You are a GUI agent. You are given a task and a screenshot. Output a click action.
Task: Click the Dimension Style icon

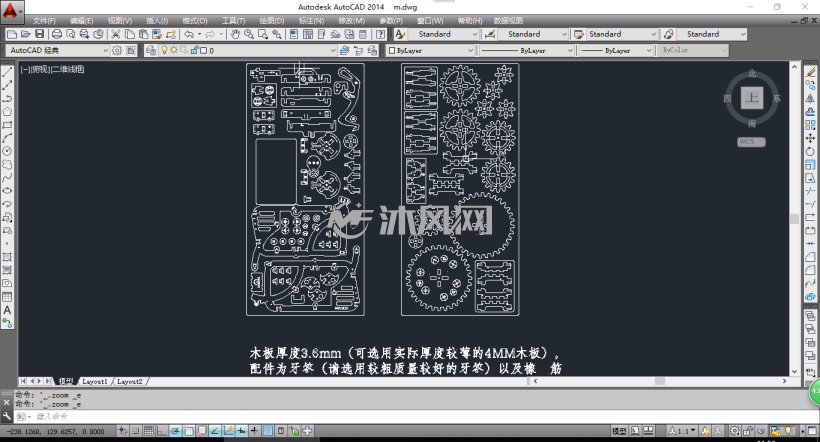[x=490, y=34]
